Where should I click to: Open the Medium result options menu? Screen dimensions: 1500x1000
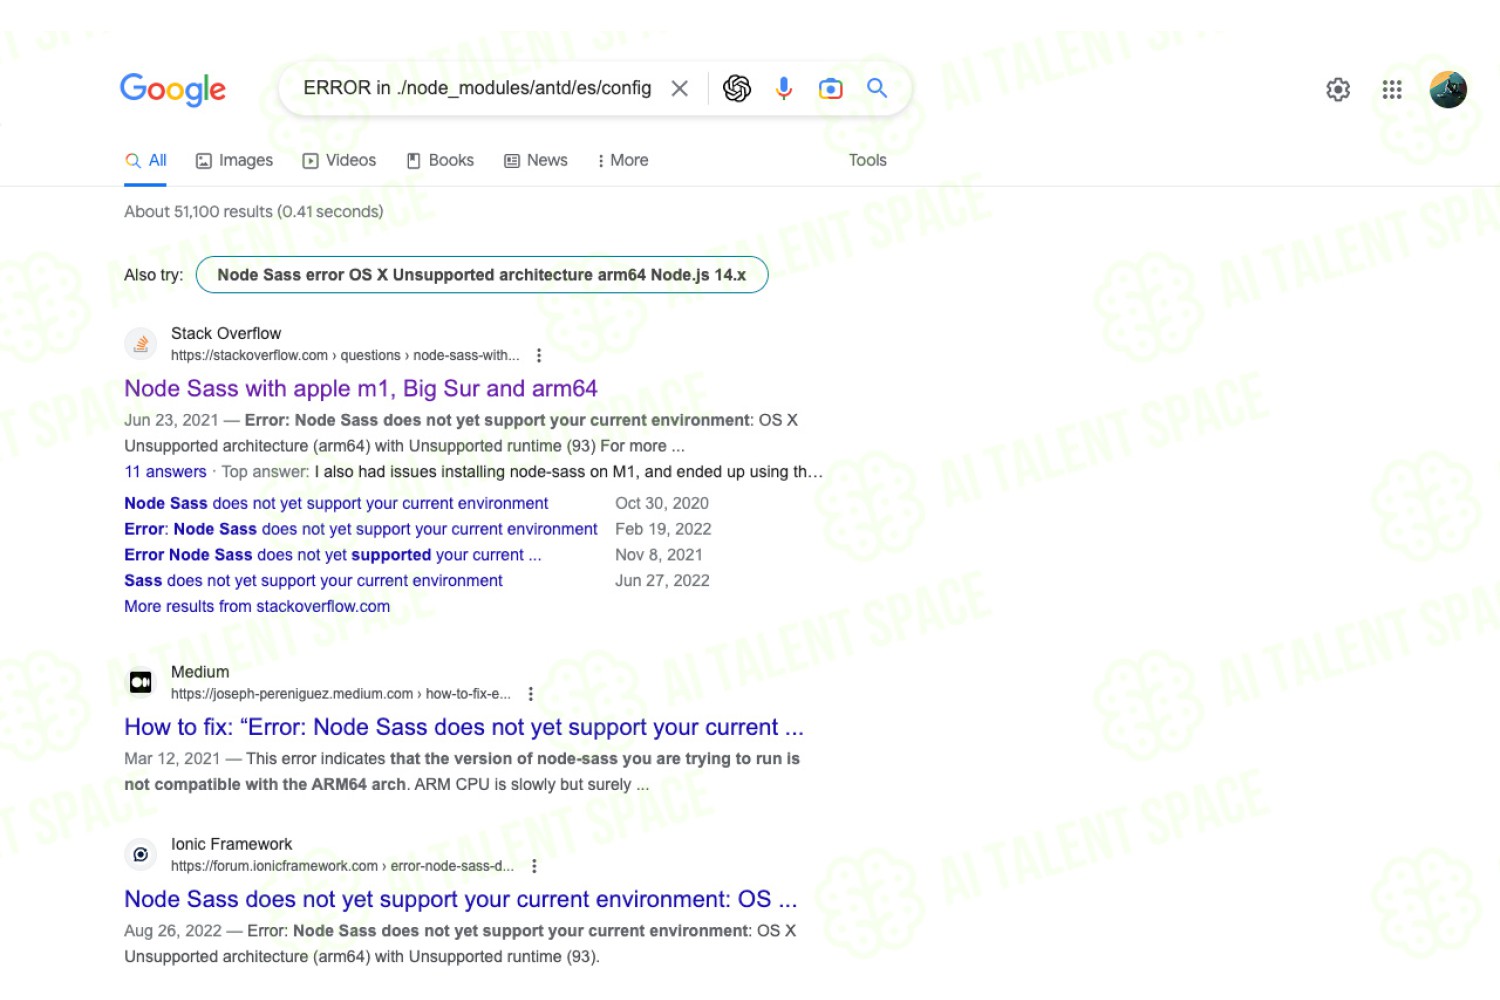[531, 694]
